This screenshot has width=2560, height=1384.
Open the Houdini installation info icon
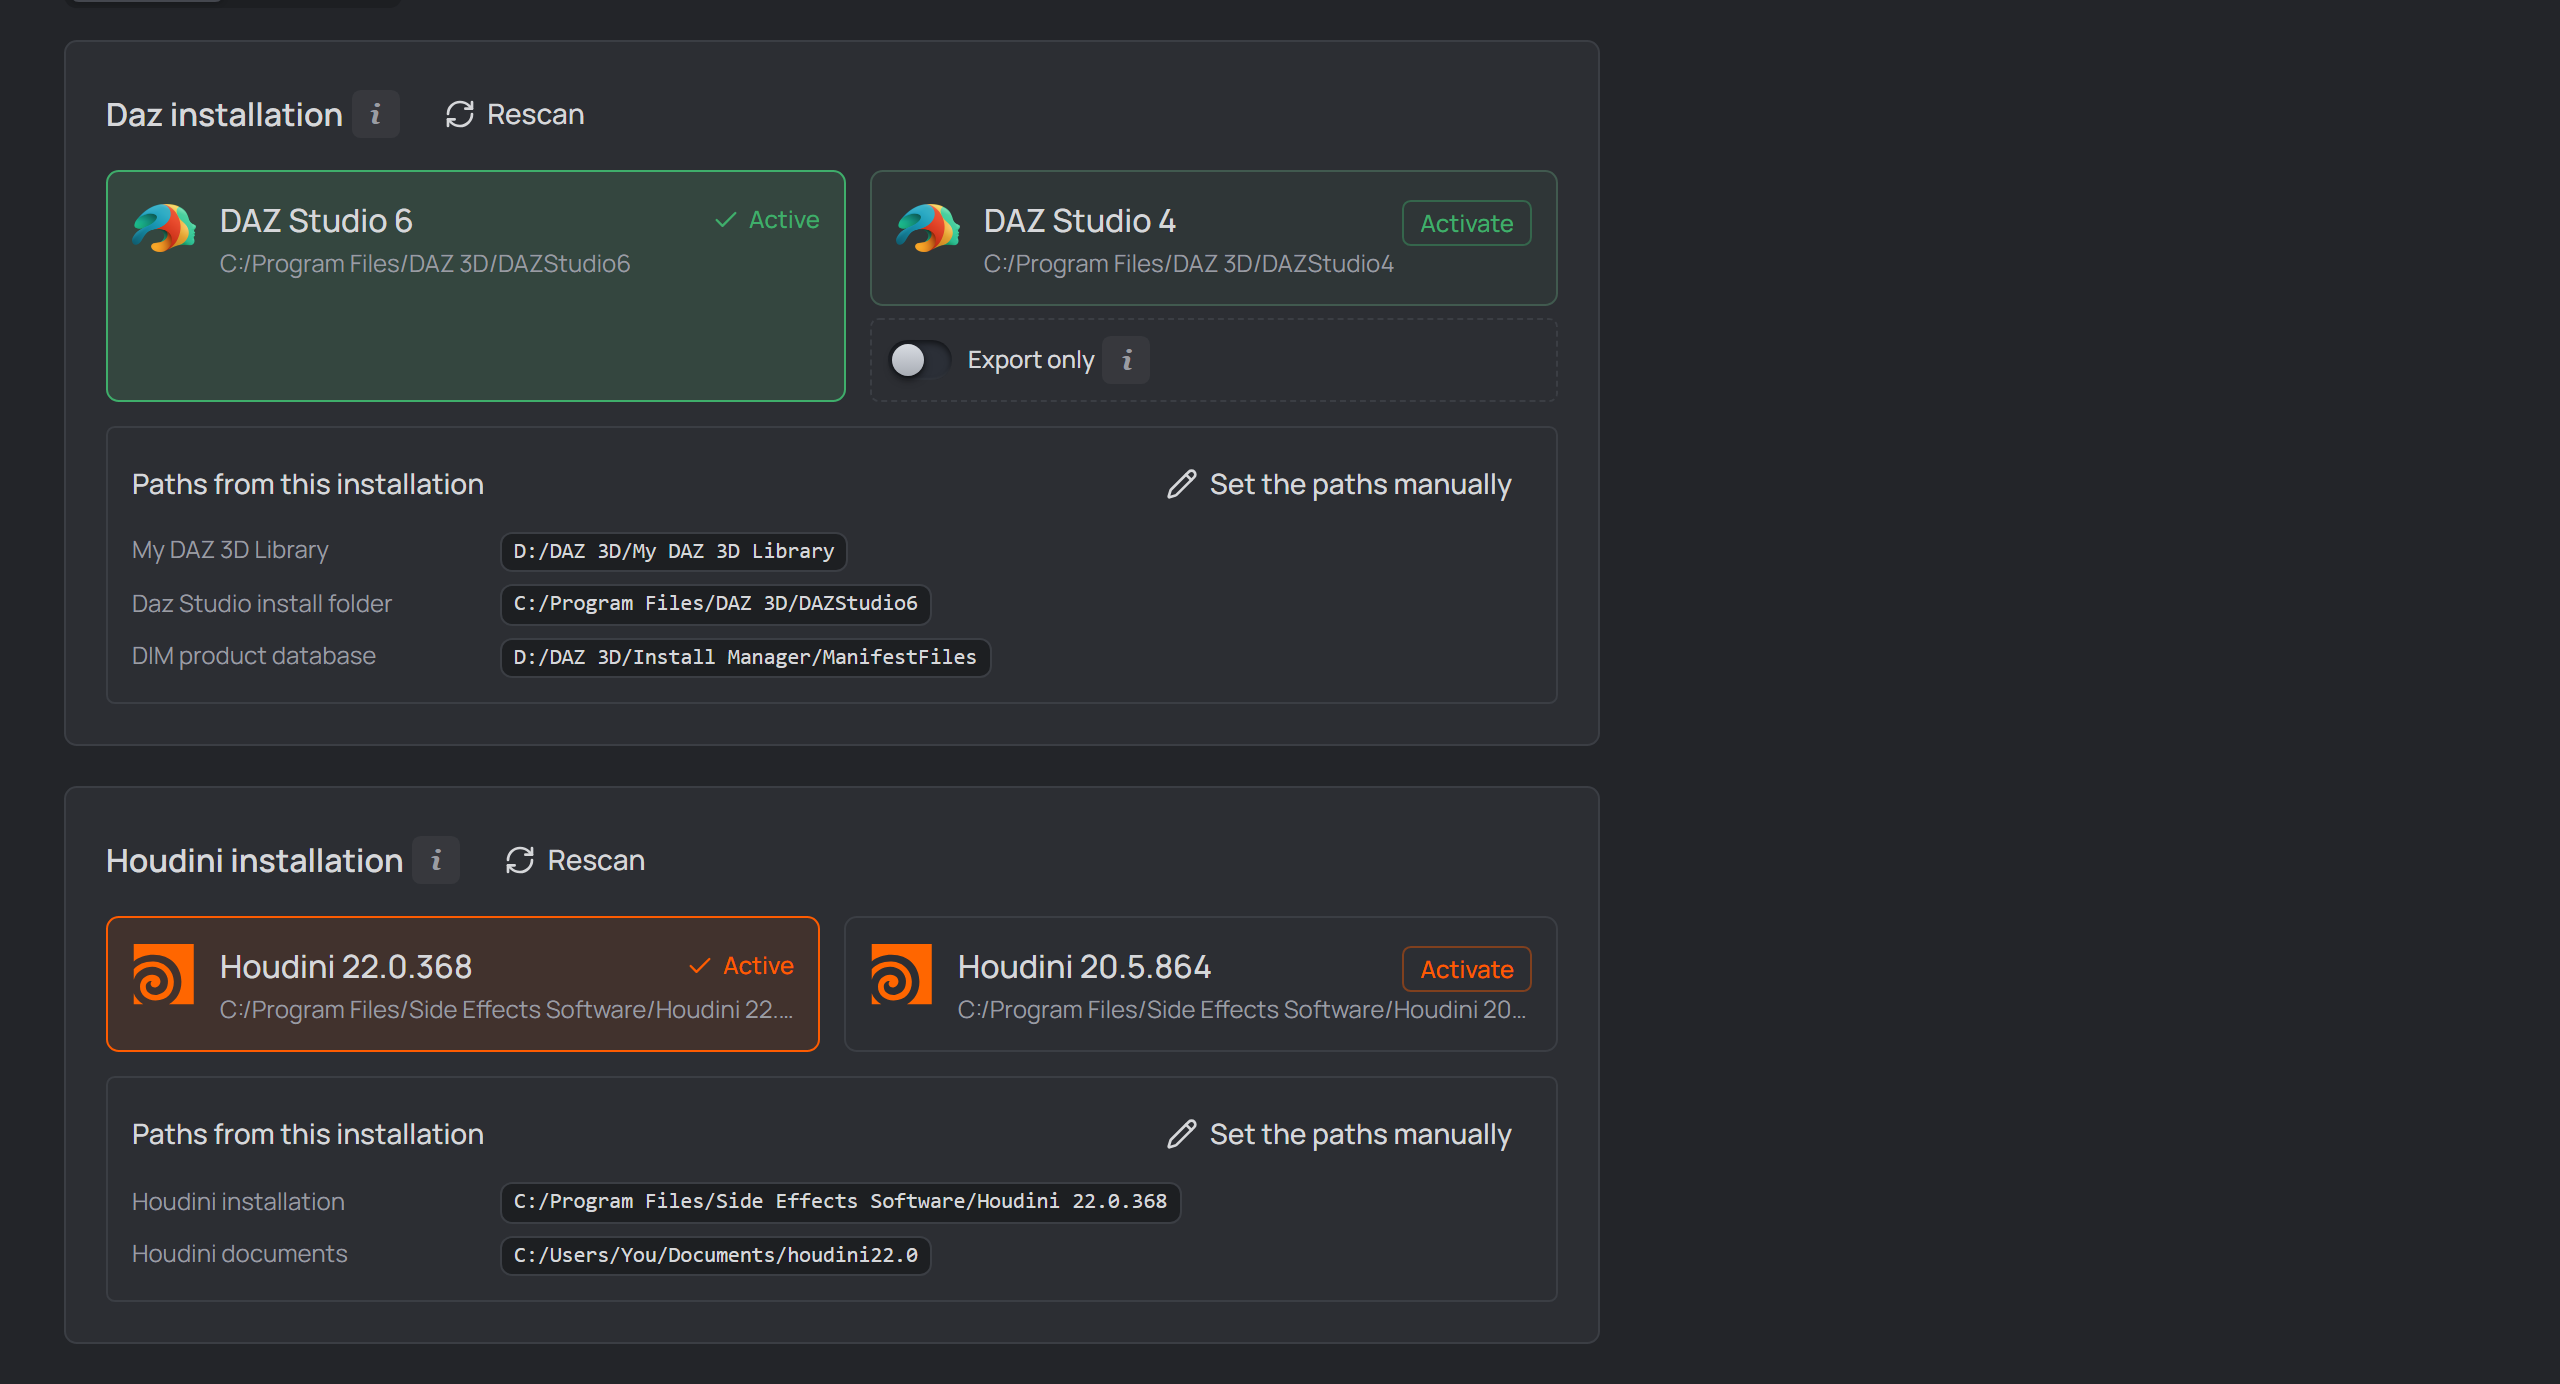436,860
